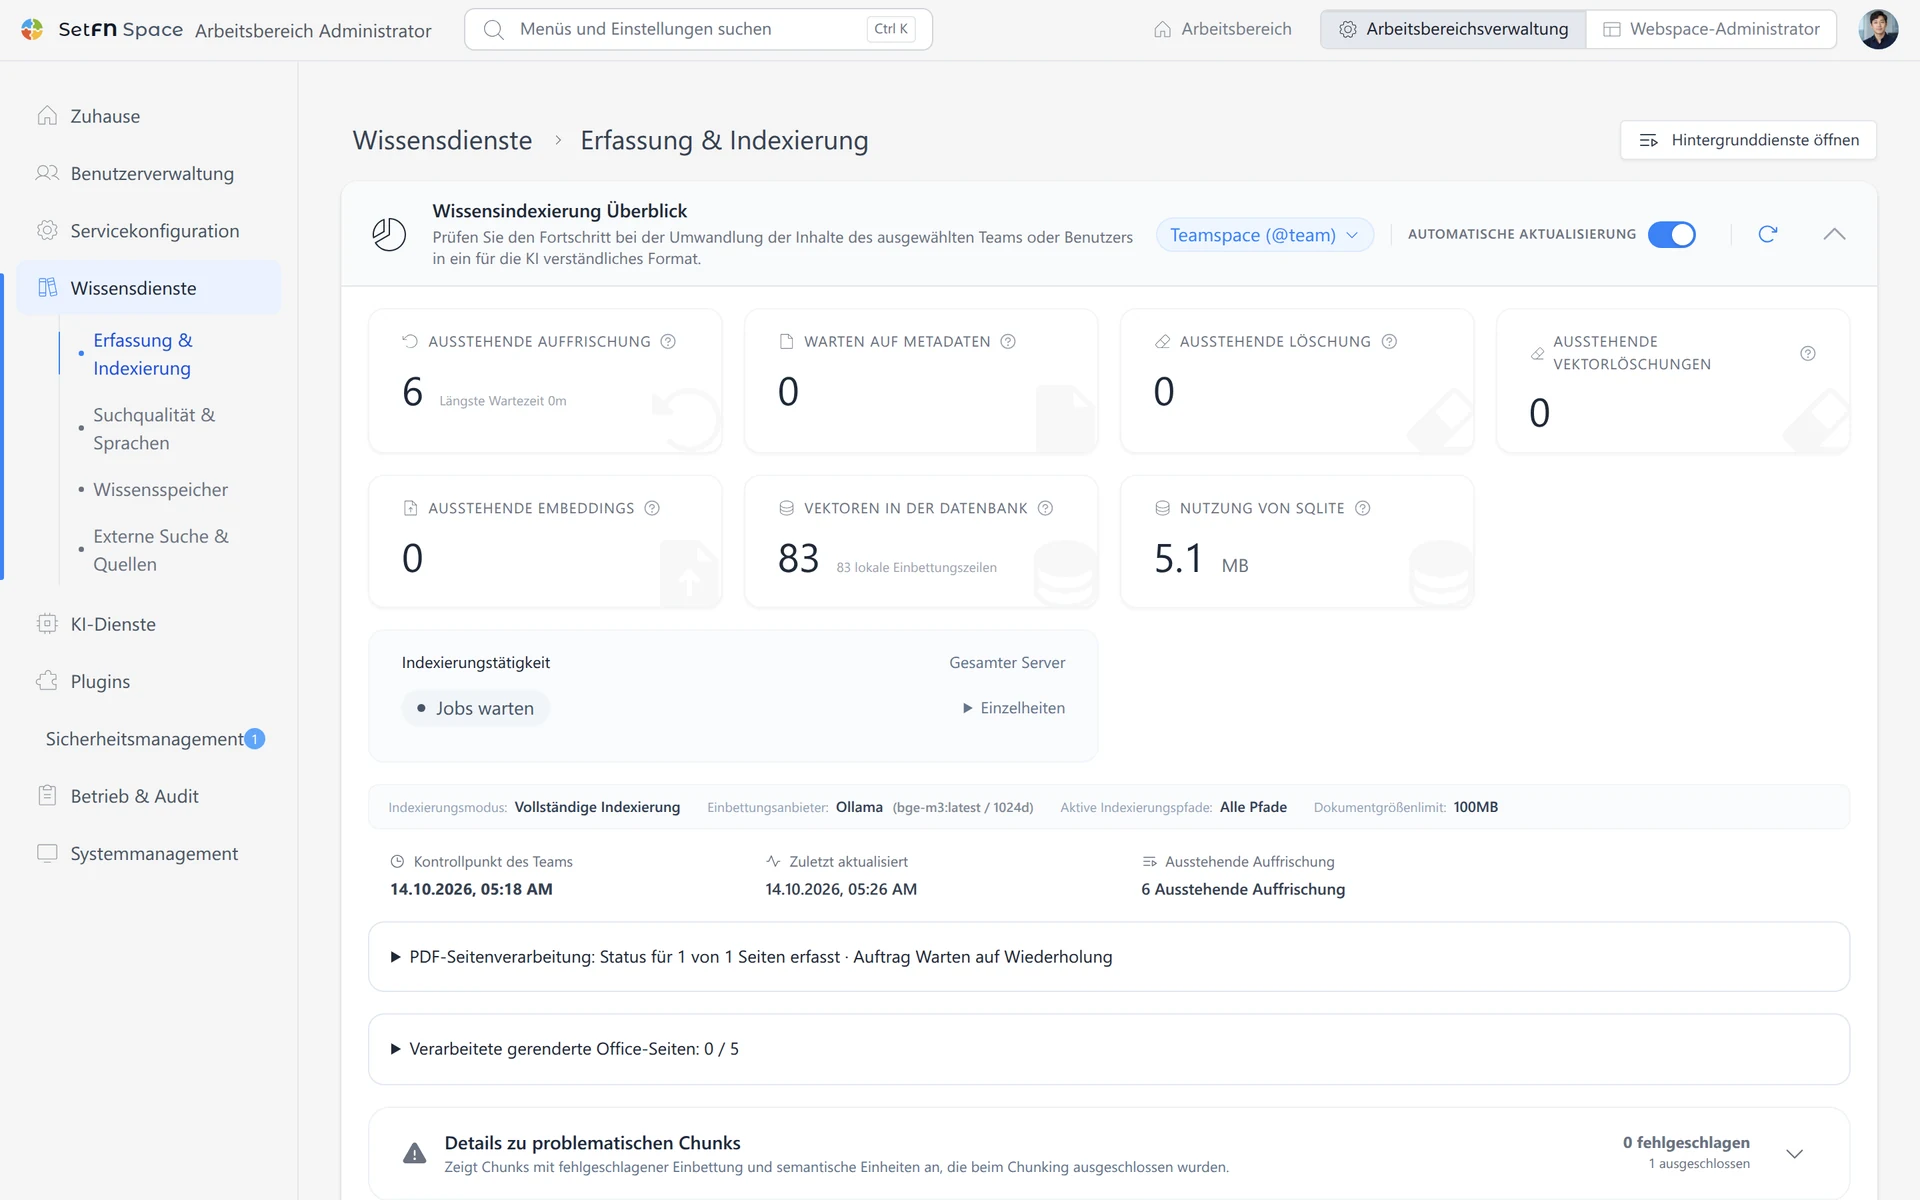Click the Betrieb & Audit clipboard icon
This screenshot has height=1200, width=1920.
[47, 796]
